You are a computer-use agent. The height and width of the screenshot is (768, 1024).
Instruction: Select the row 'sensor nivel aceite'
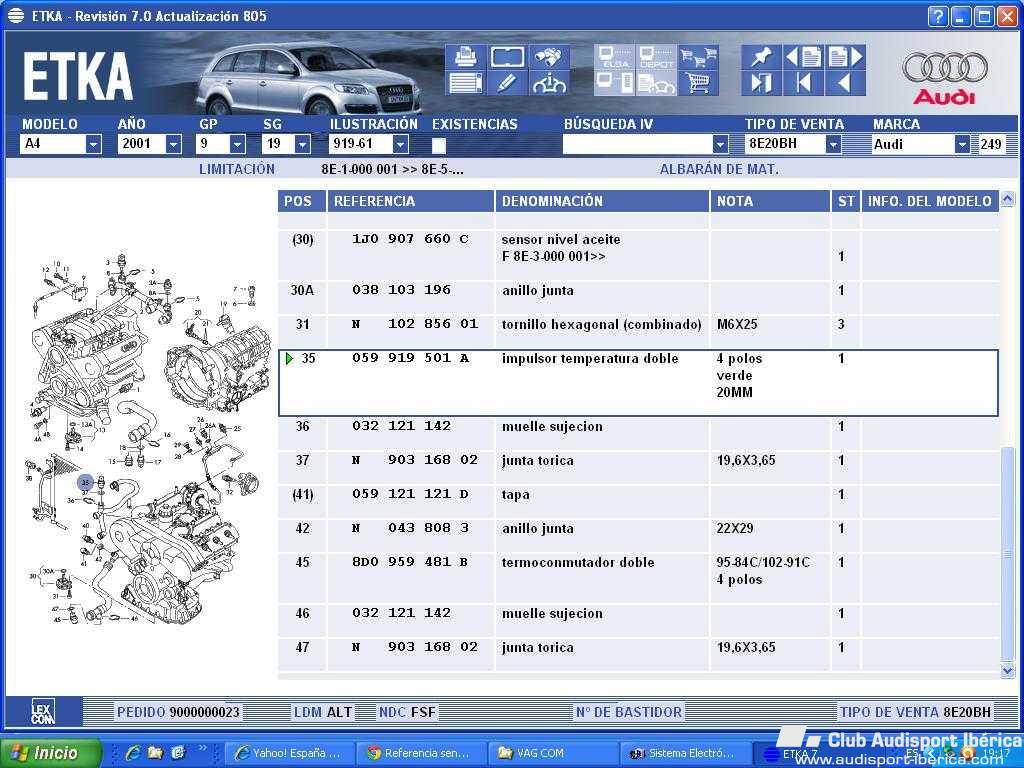(x=638, y=255)
